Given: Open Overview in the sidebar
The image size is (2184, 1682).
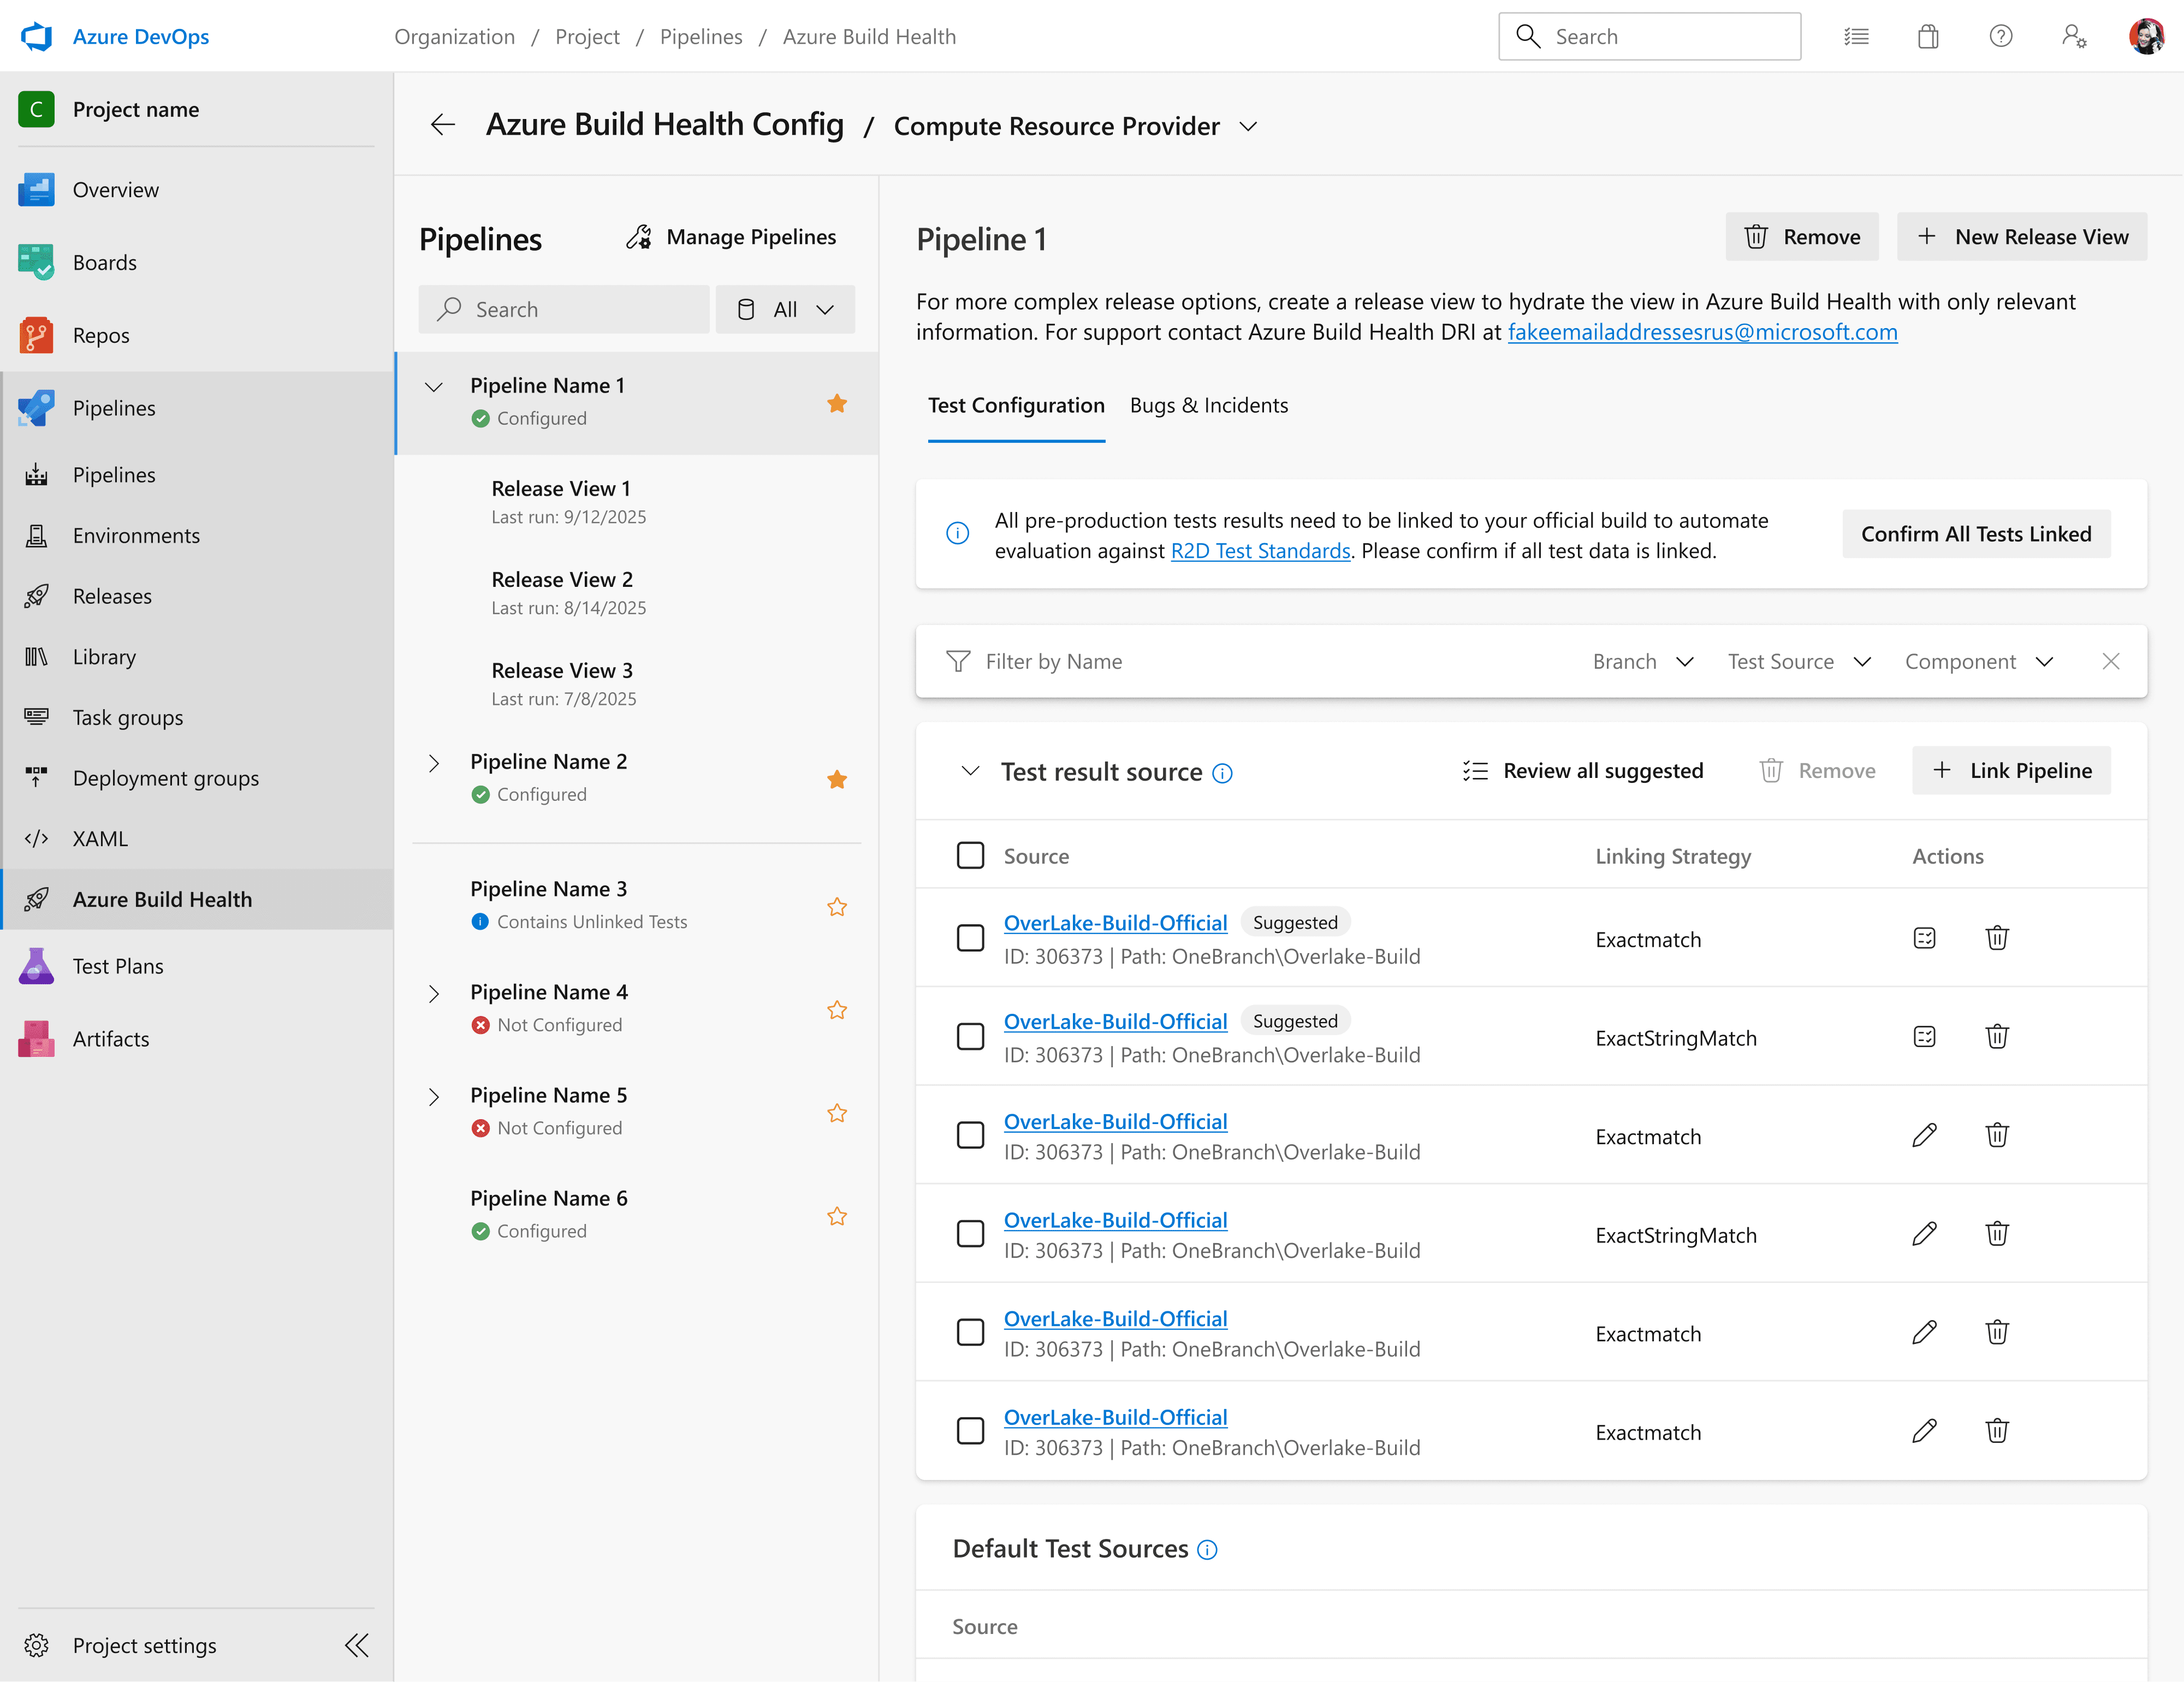Looking at the screenshot, I should click(x=196, y=190).
